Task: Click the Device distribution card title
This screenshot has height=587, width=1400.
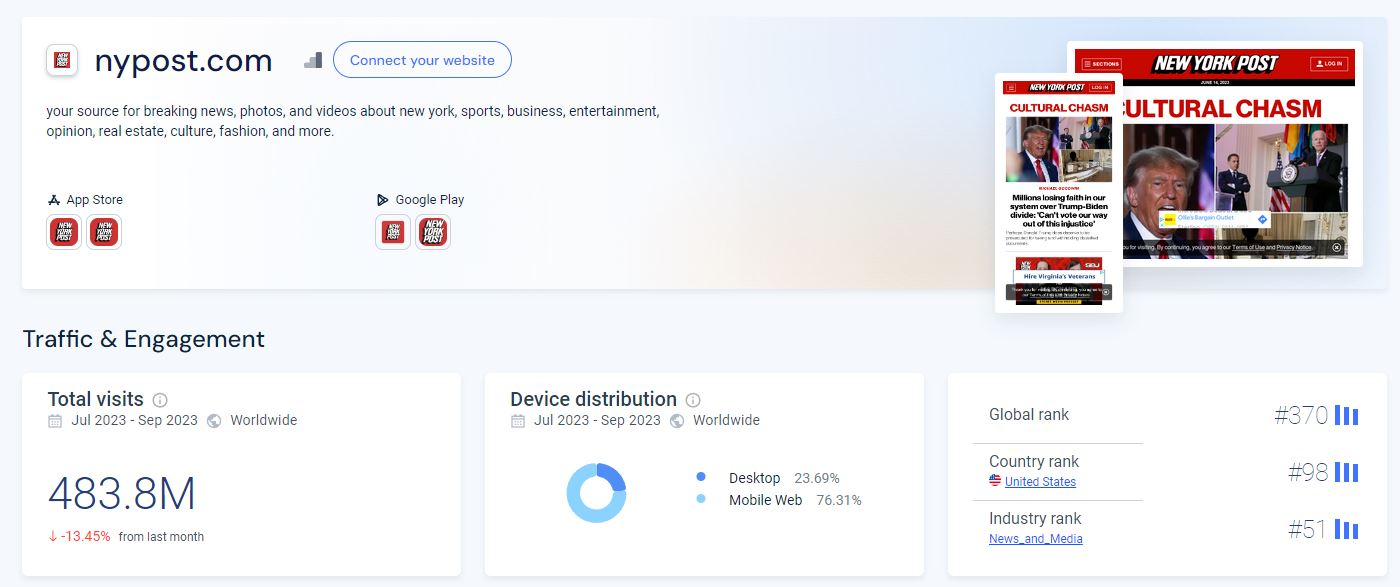Action: [x=593, y=399]
